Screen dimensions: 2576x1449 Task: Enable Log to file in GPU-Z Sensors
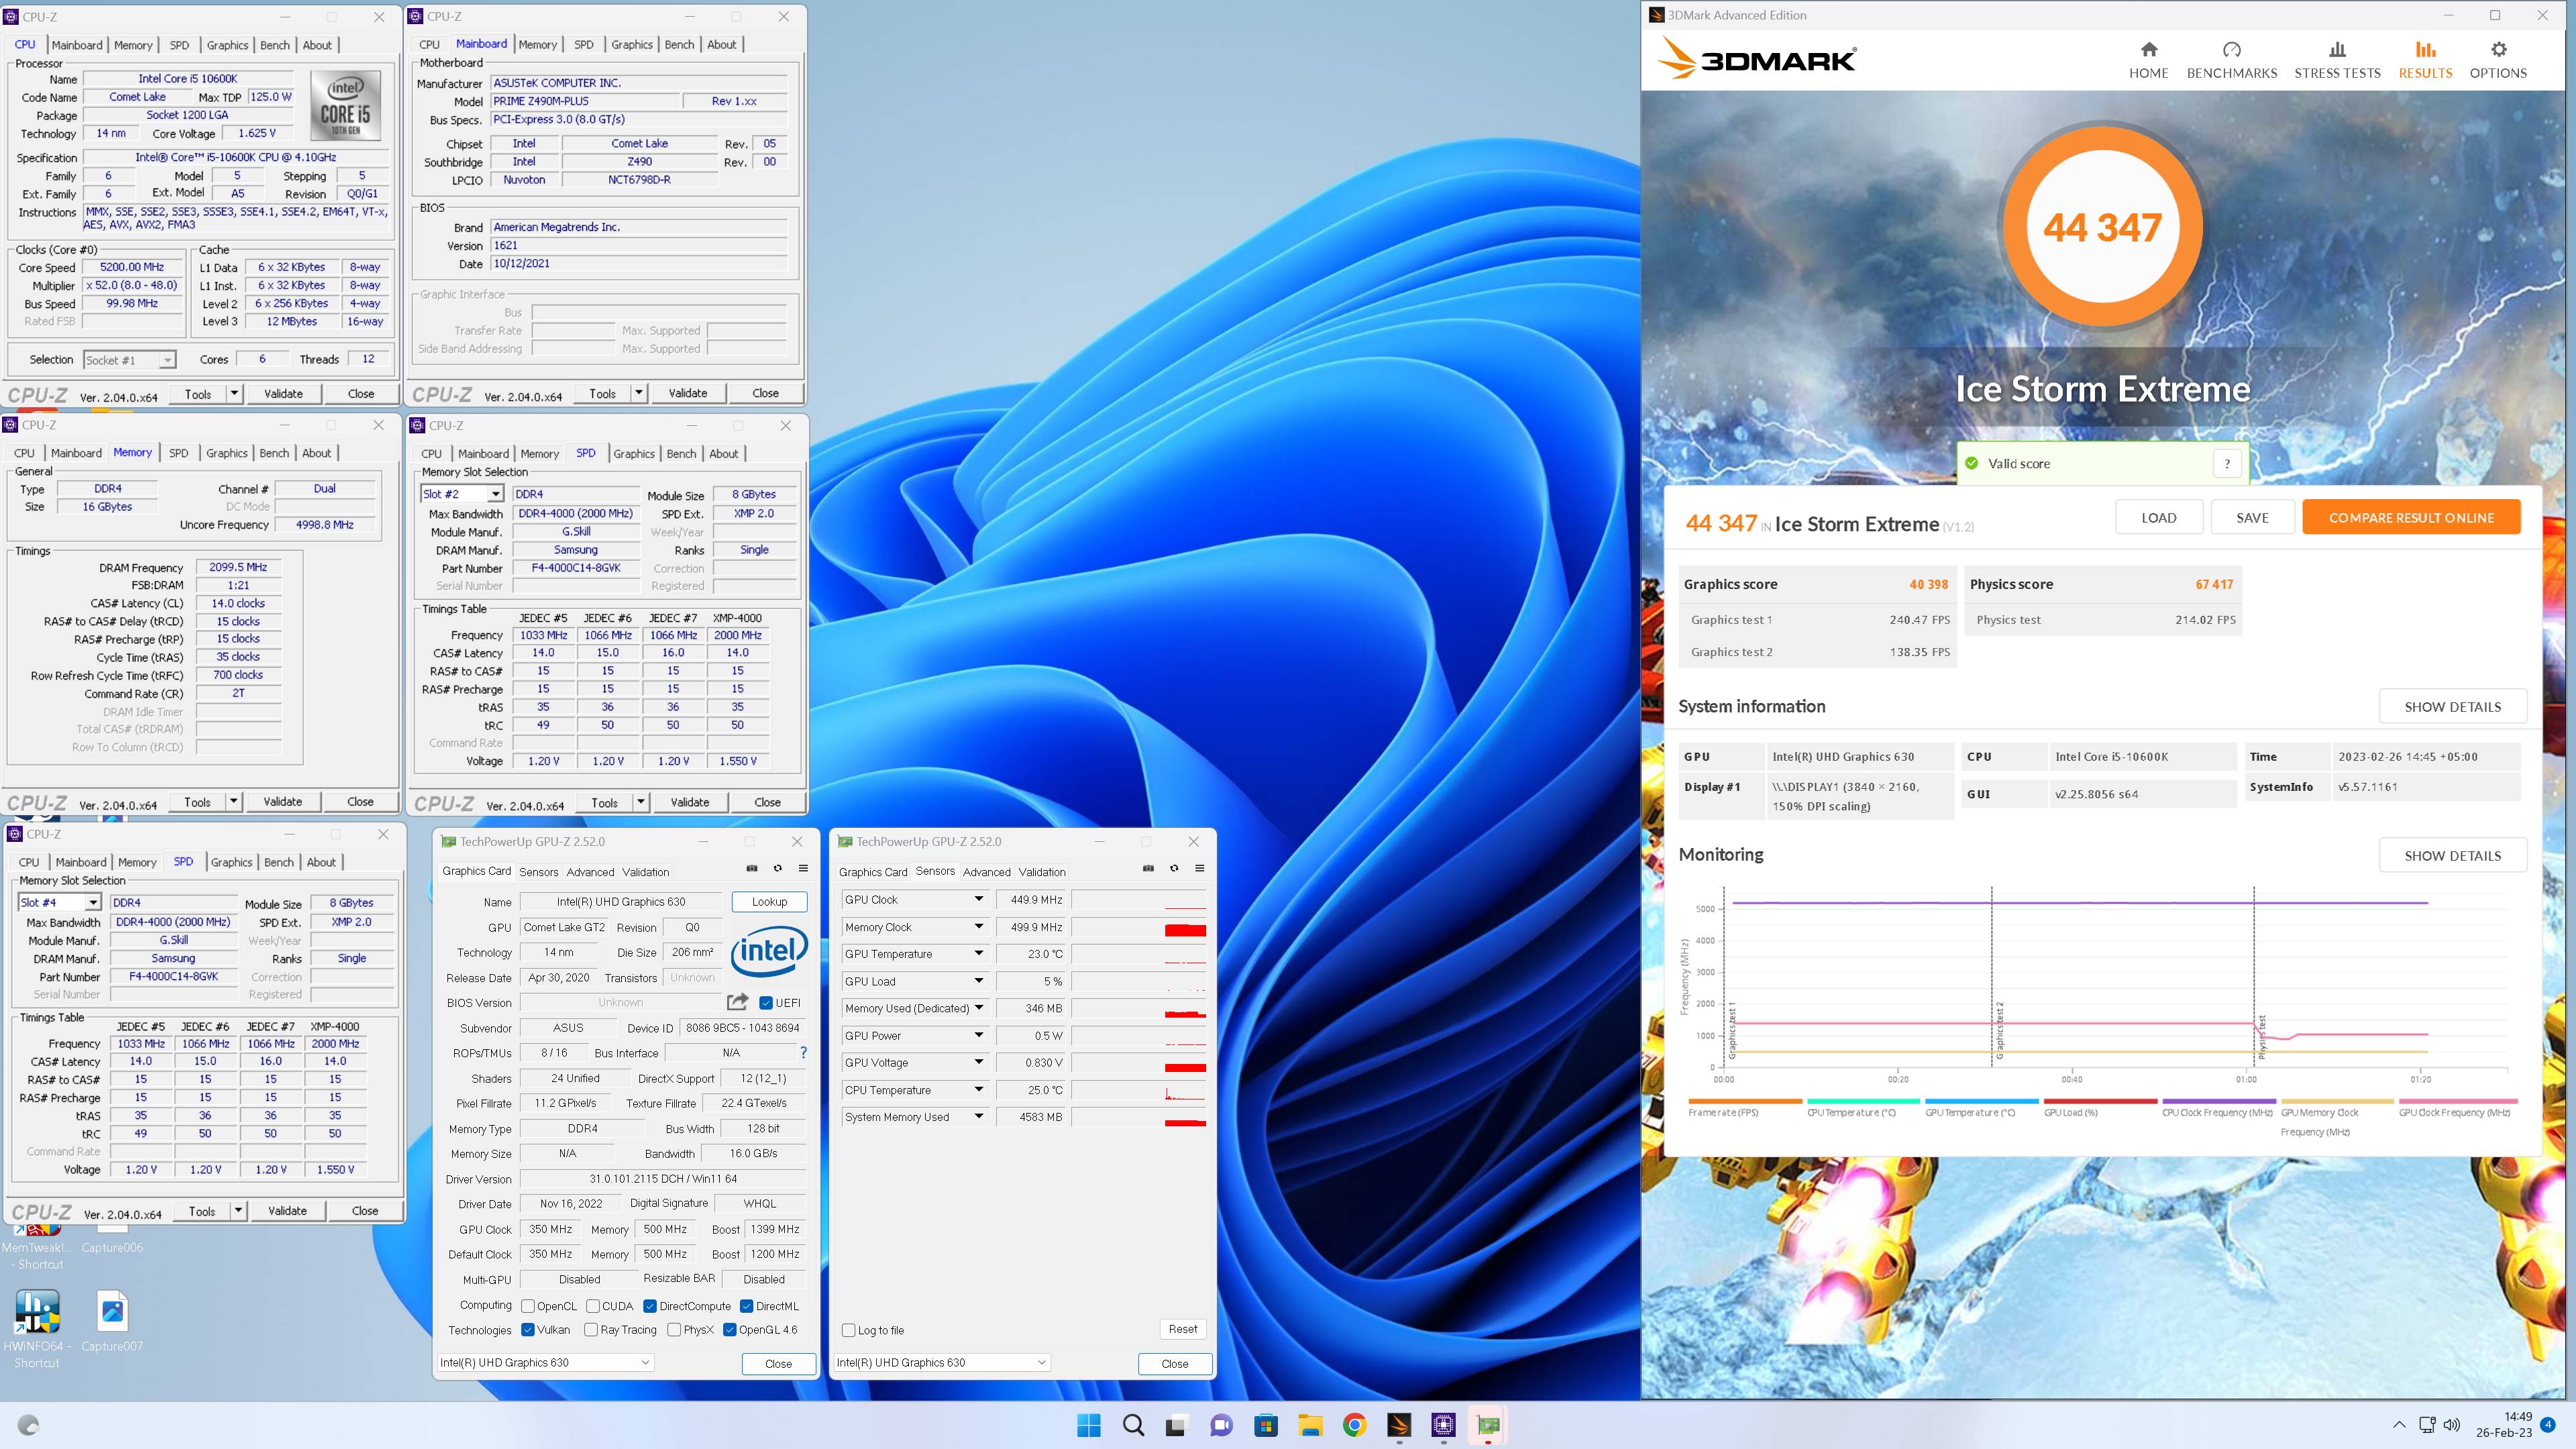coord(849,1331)
